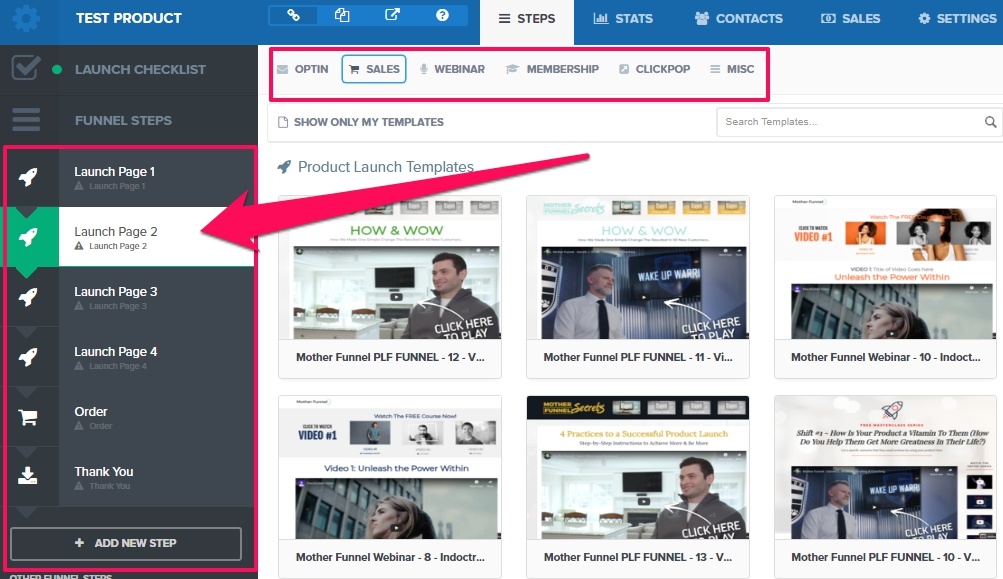Click ADD NEW STEP button
Viewport: 1003px width, 579px height.
coord(126,543)
